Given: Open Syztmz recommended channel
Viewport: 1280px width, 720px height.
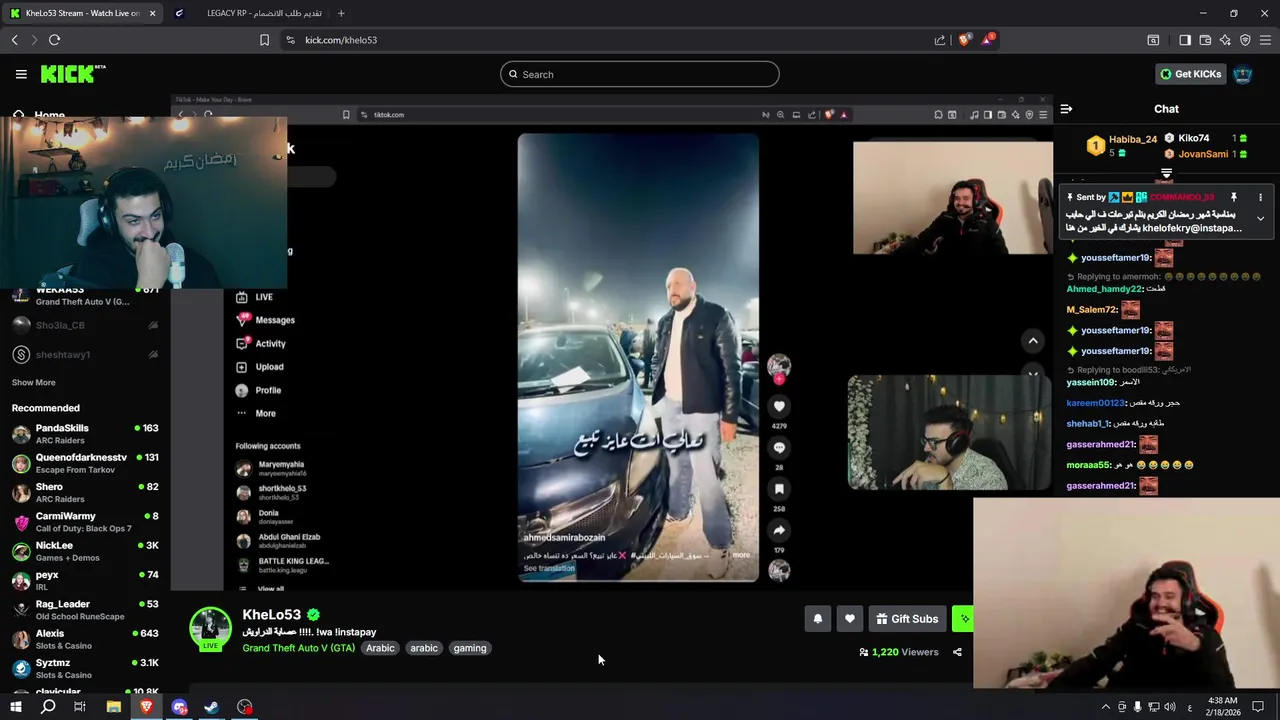Looking at the screenshot, I should pos(85,668).
